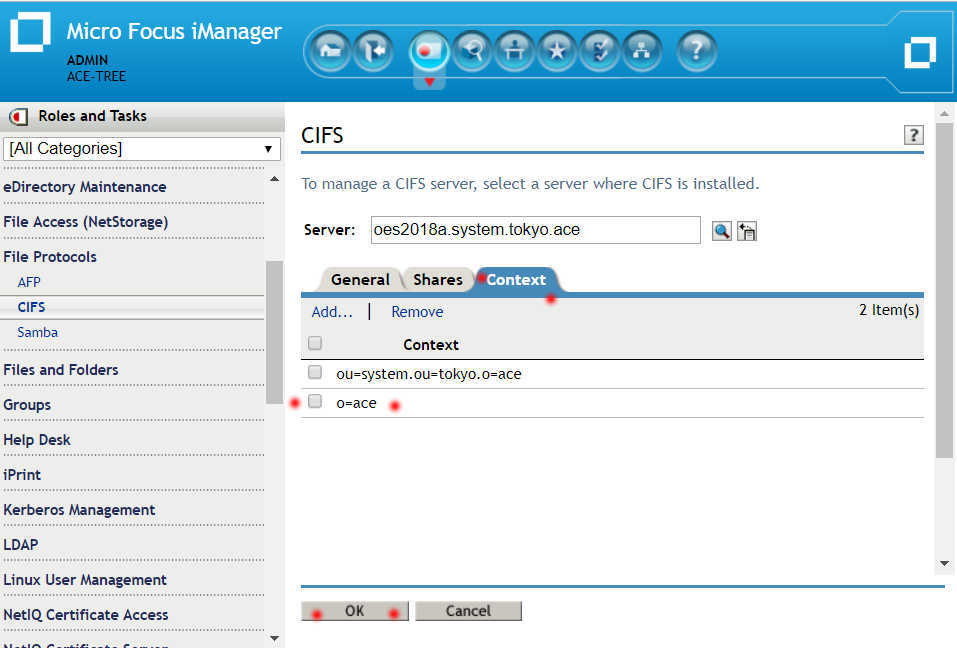957x648 pixels.
Task: Open the Samba task link
Action: point(37,333)
